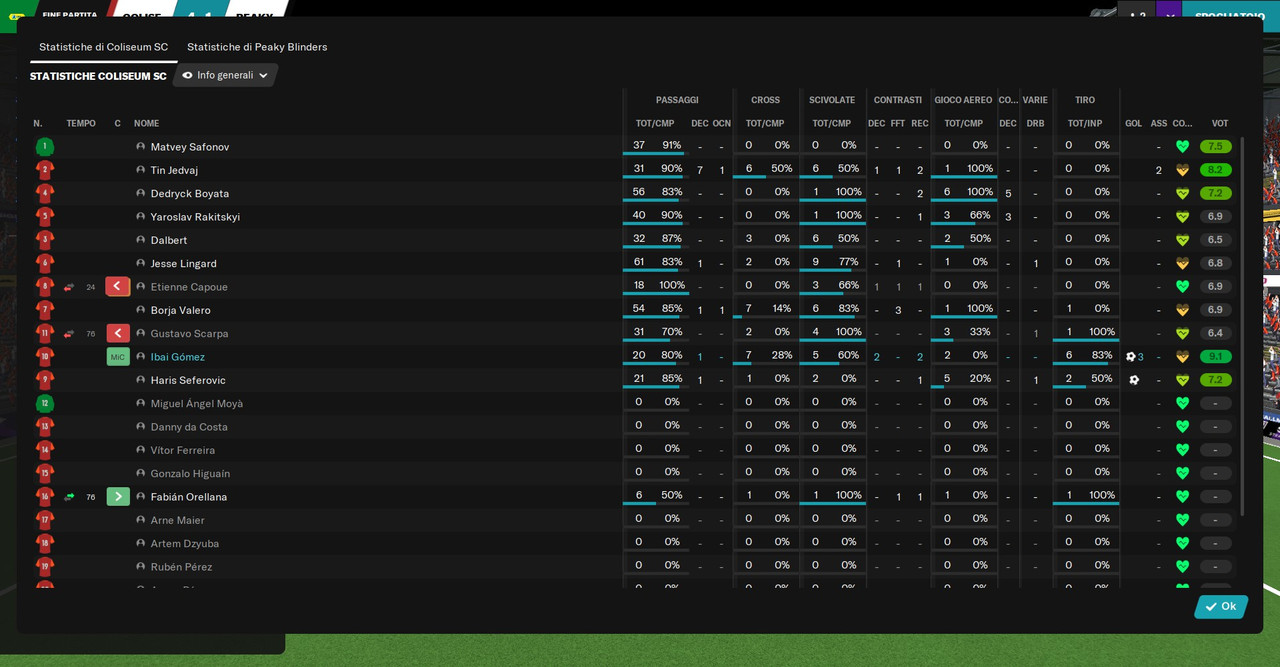Click the GIOCO AEREO column group header
This screenshot has height=667, width=1280.
tap(963, 100)
